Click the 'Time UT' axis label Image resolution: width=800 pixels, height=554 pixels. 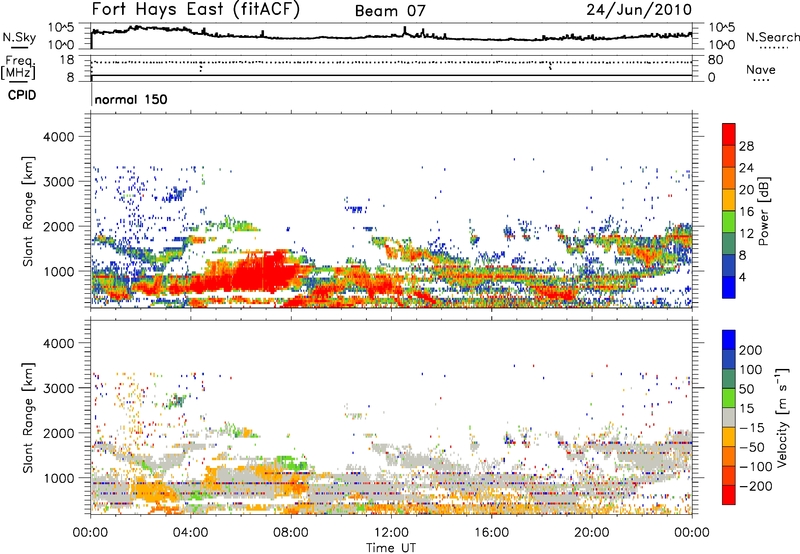(x=391, y=548)
